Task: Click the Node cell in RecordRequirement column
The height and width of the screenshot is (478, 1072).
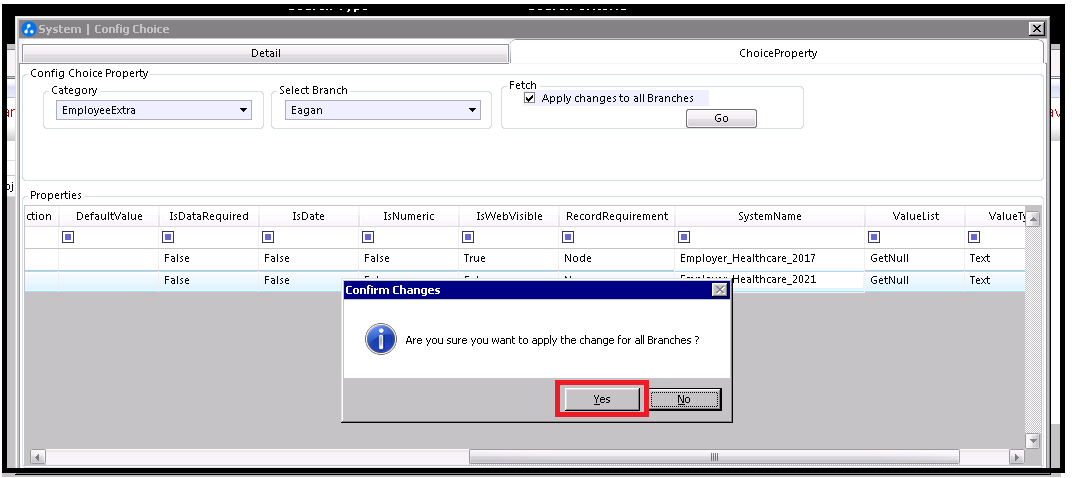Action: click(x=617, y=258)
